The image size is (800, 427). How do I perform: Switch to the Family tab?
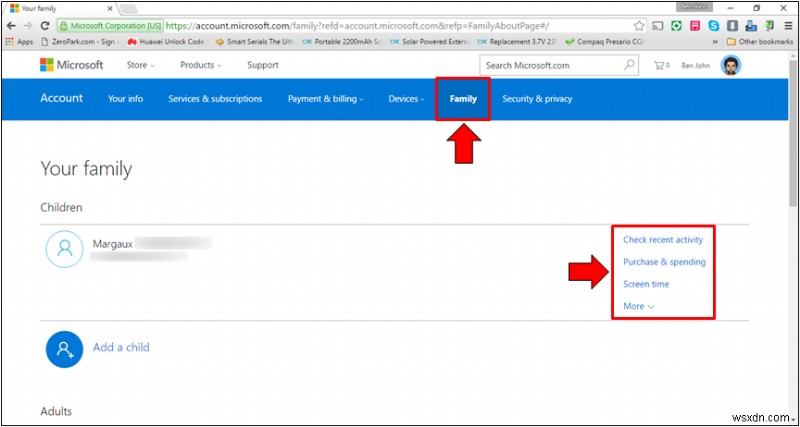463,99
